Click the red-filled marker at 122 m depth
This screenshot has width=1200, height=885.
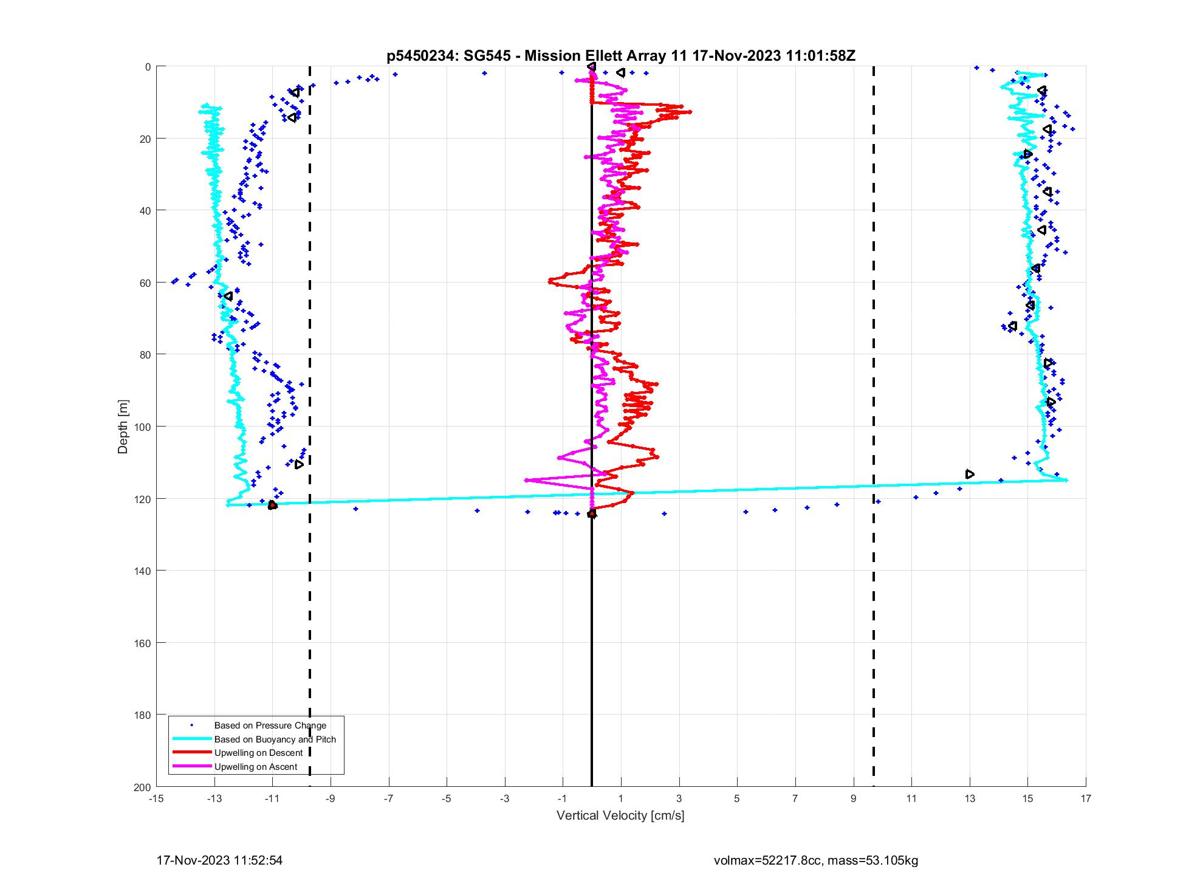tap(272, 505)
